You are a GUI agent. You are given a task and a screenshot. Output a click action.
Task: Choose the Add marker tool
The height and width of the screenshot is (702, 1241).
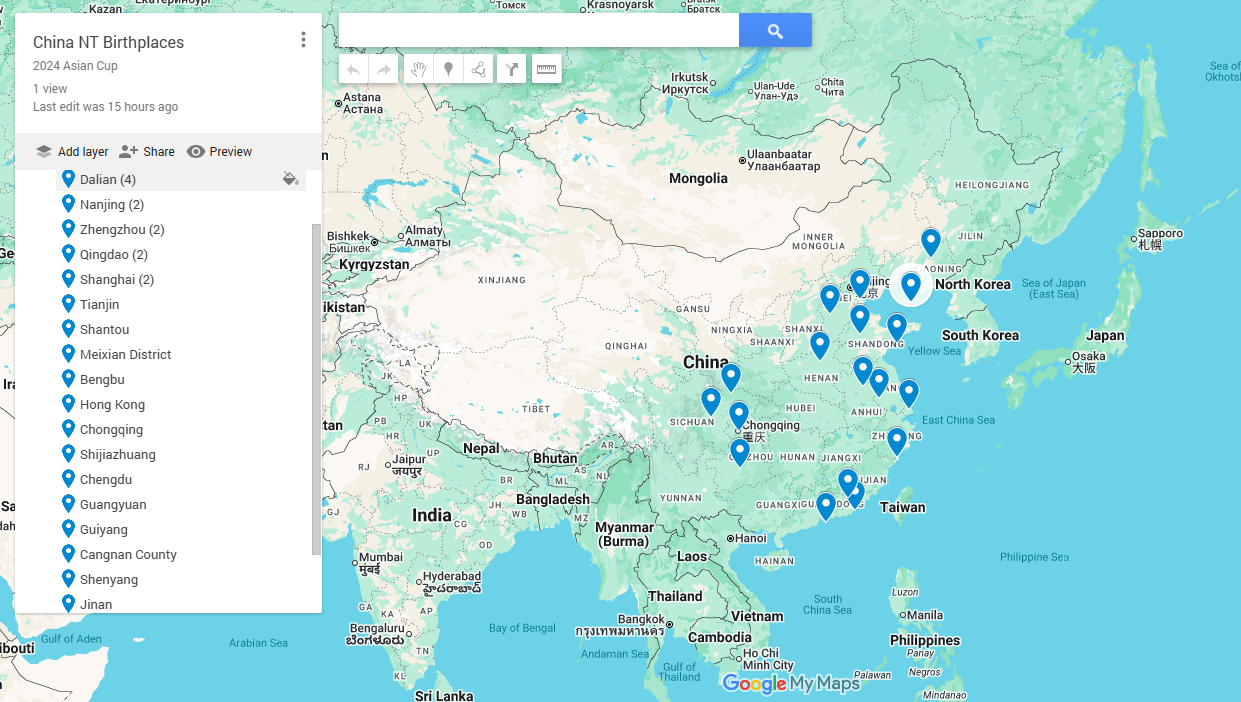click(449, 69)
